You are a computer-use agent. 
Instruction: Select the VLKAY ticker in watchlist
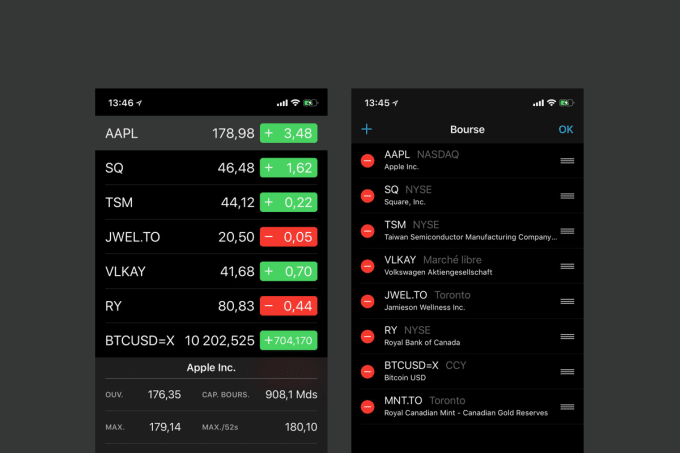point(125,272)
